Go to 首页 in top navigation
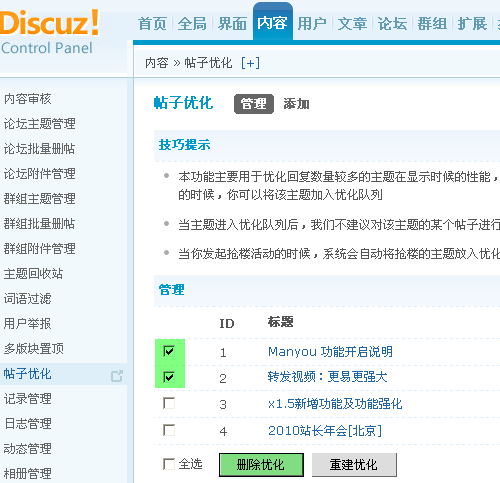The height and width of the screenshot is (483, 500). 152,24
